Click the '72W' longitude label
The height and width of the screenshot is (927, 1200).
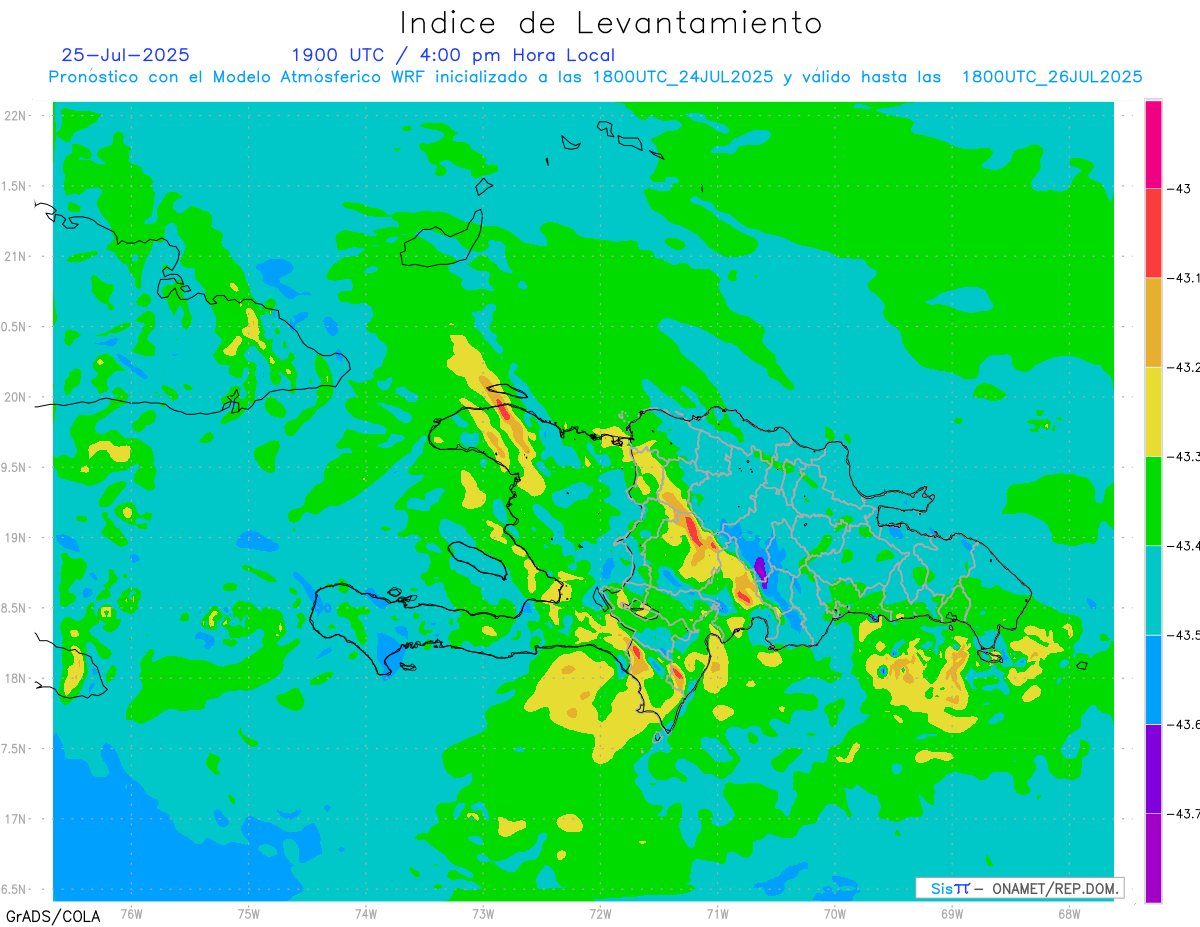coord(600,914)
